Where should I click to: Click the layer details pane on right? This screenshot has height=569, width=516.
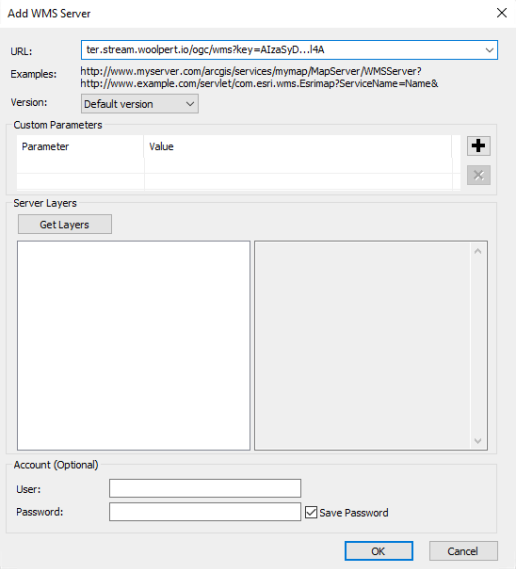point(363,345)
